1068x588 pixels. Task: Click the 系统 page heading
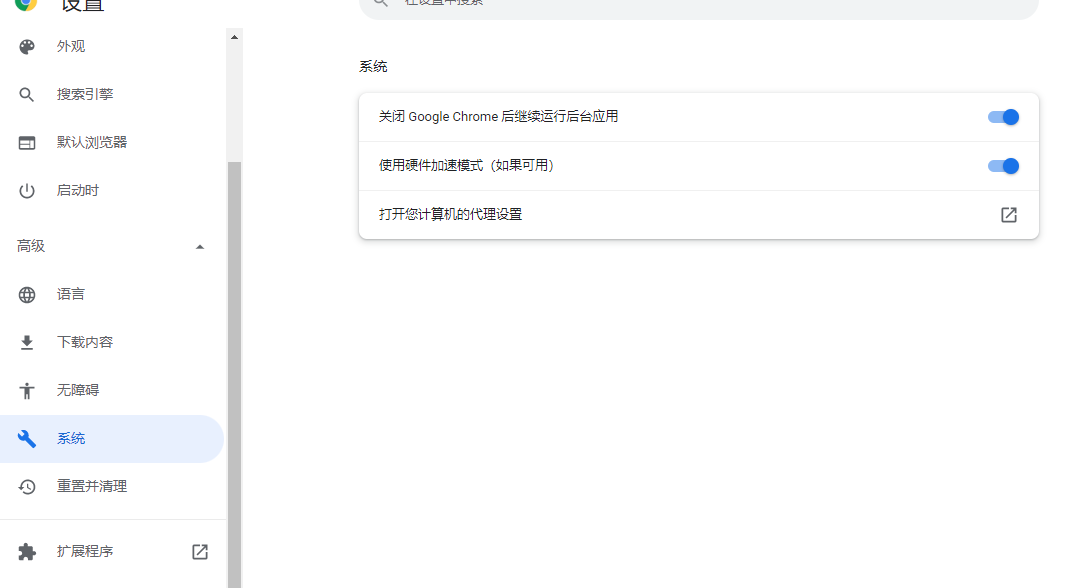click(373, 67)
